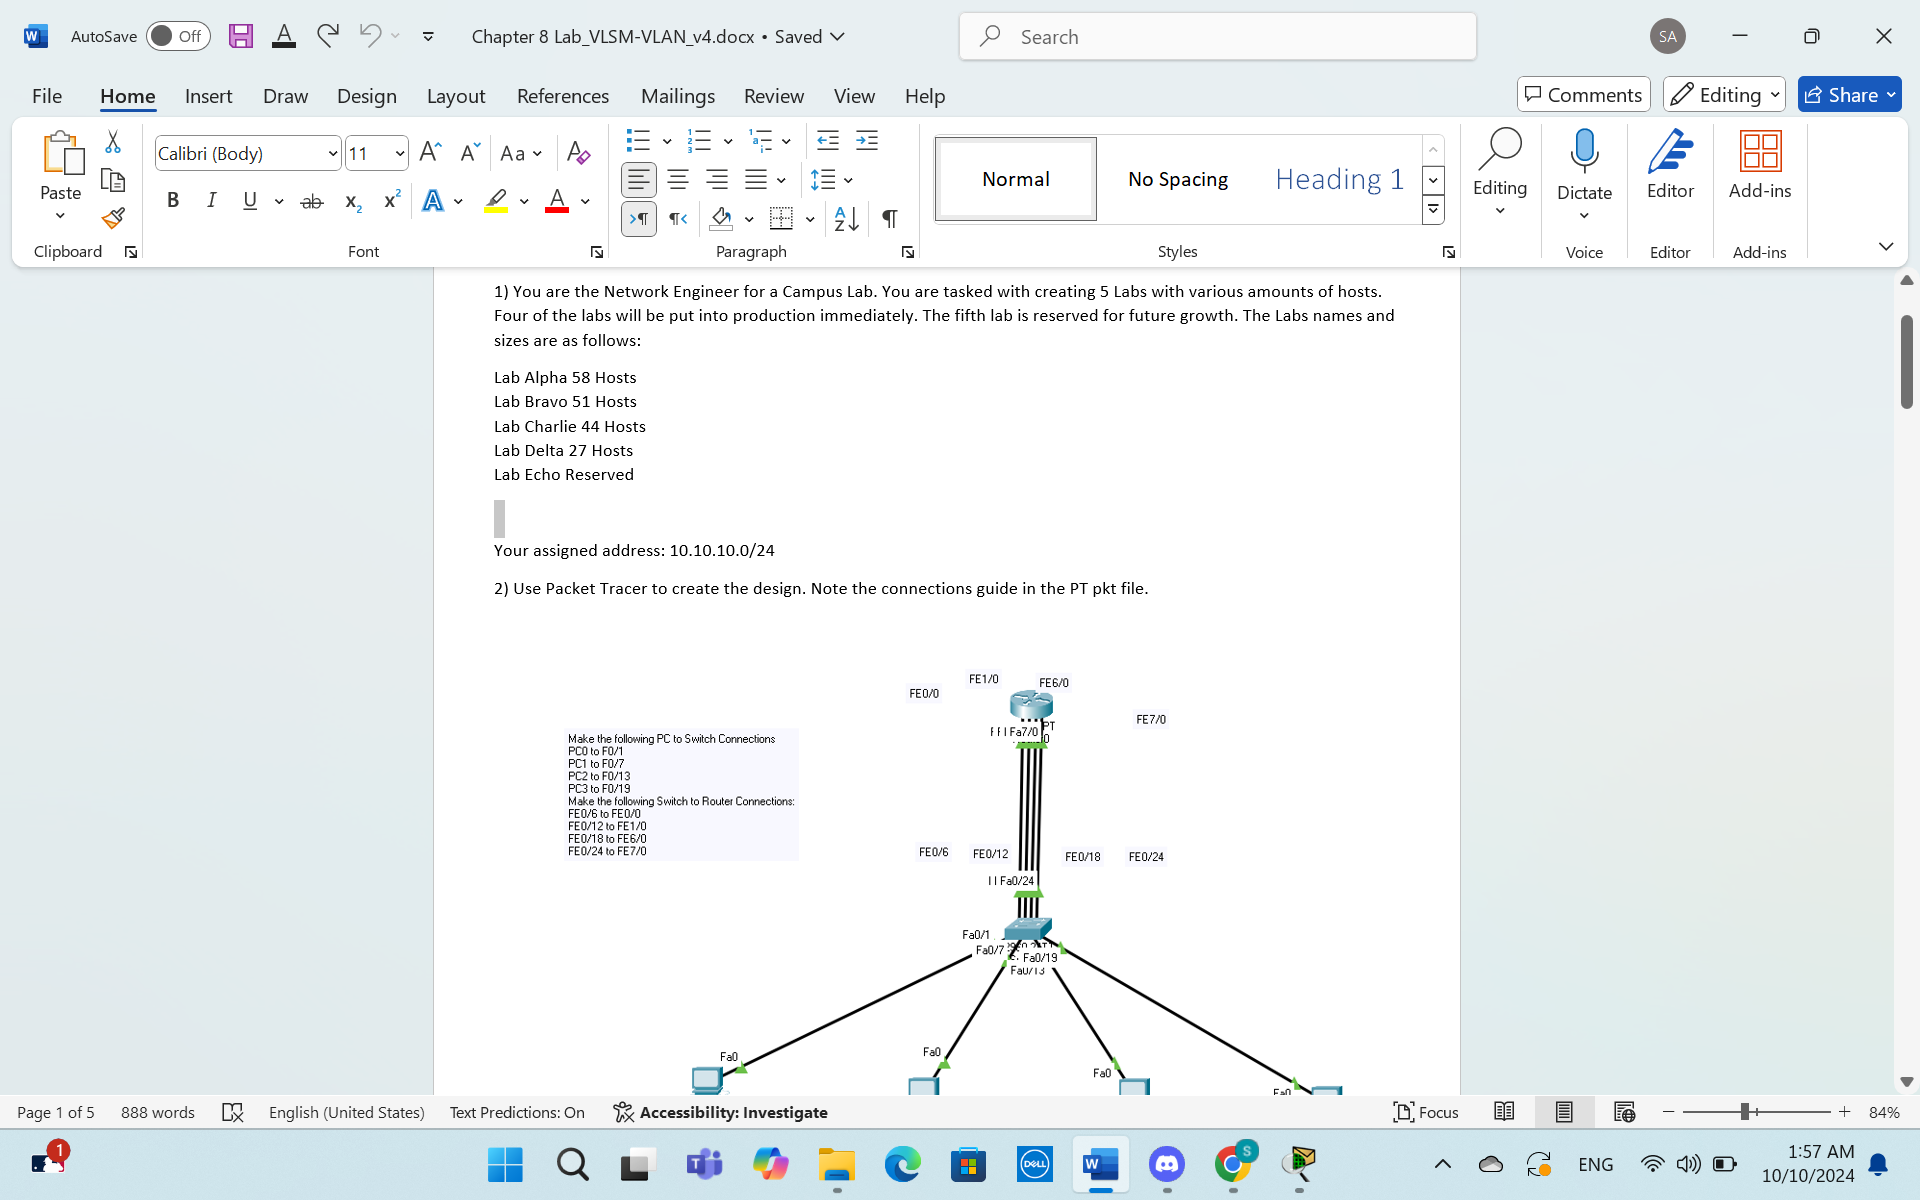The width and height of the screenshot is (1920, 1200).
Task: Switch to the Layout tab
Action: [x=455, y=96]
